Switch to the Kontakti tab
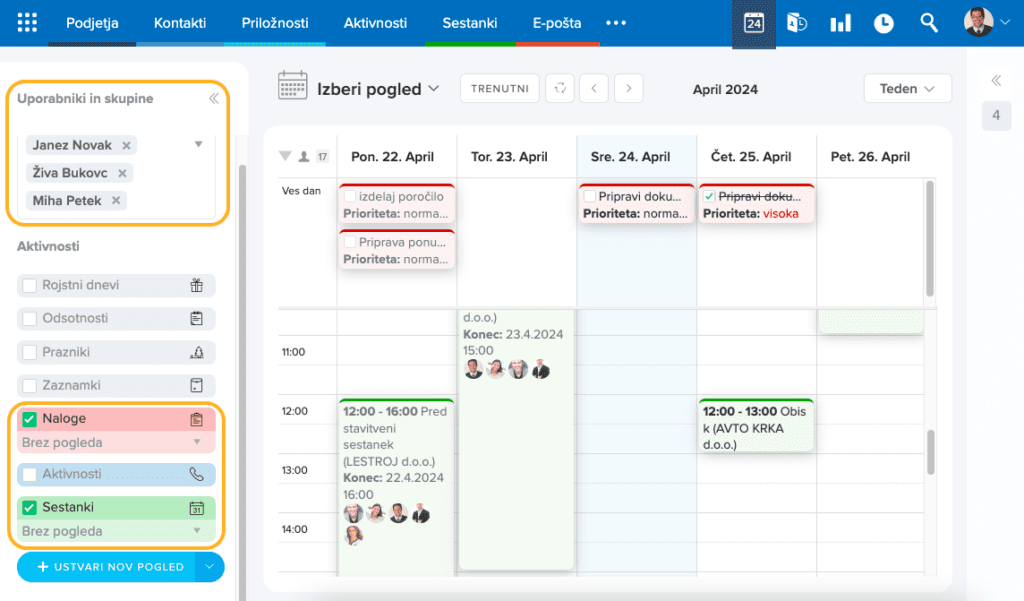This screenshot has width=1024, height=601. [181, 23]
